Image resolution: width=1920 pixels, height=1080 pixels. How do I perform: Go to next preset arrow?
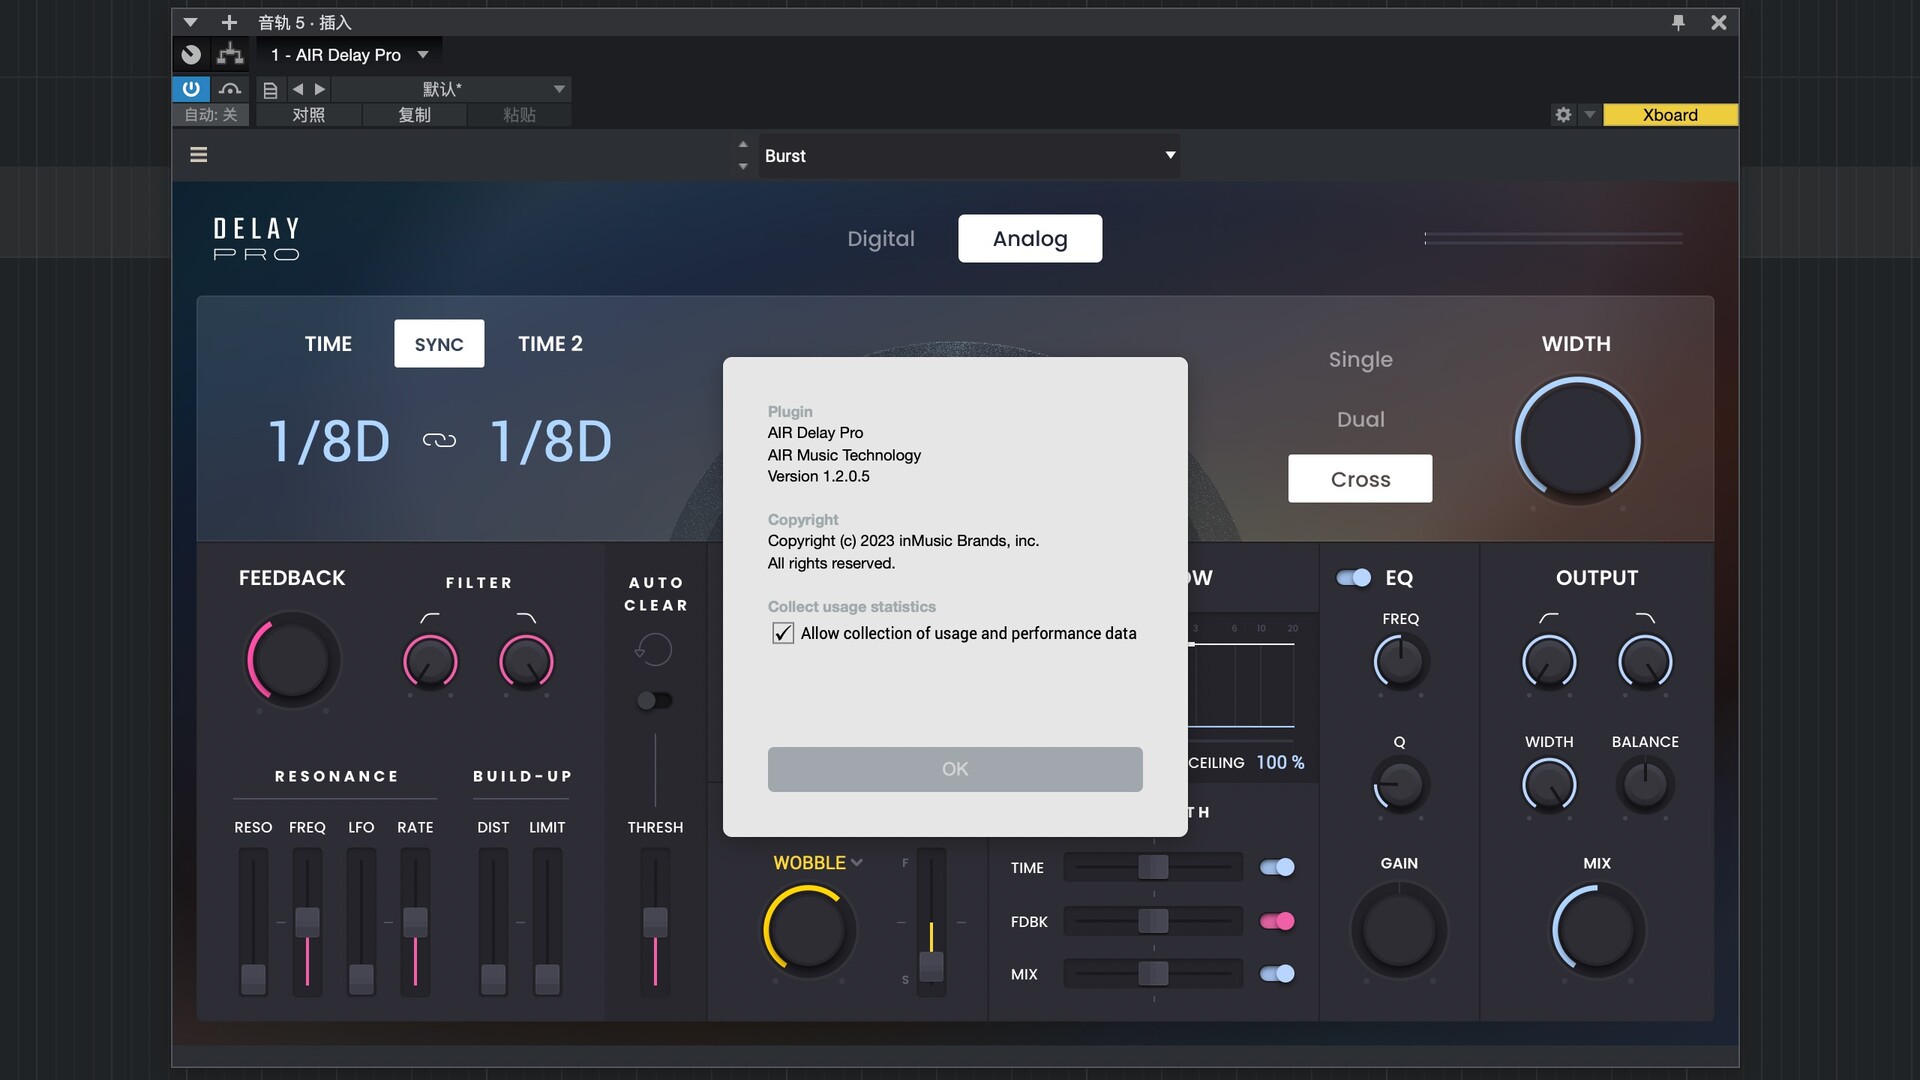tap(320, 89)
